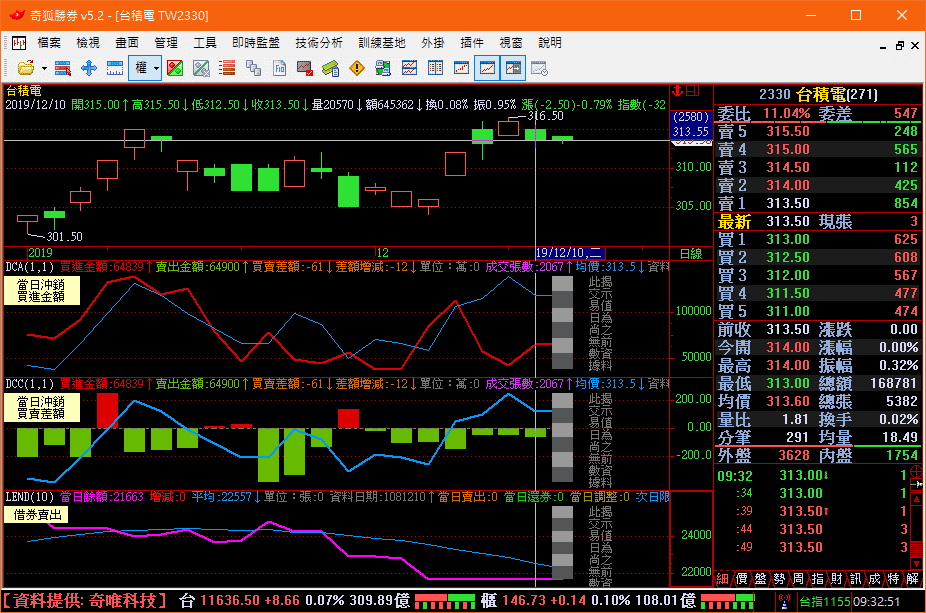Open the dropdown arrow next to 權
This screenshot has height=613, width=926.
coord(156,69)
